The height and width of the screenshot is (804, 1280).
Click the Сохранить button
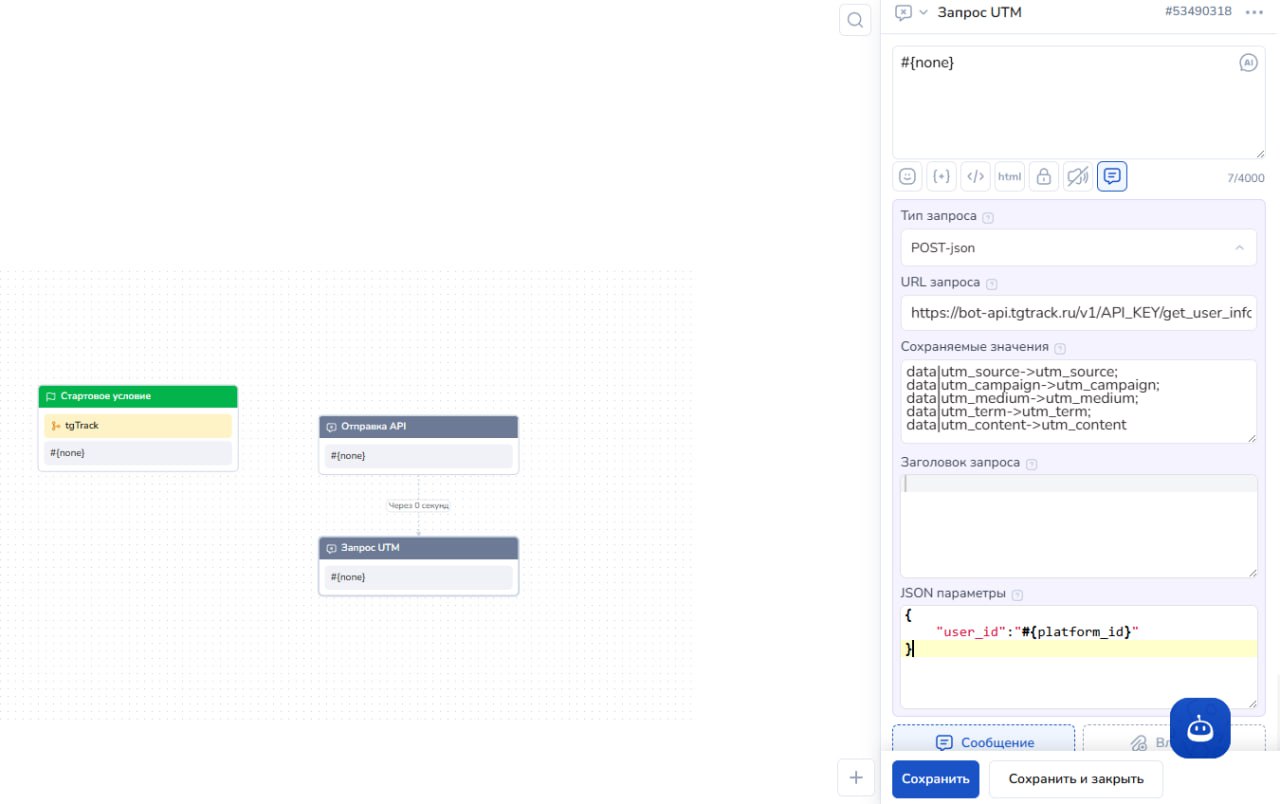[x=935, y=779]
